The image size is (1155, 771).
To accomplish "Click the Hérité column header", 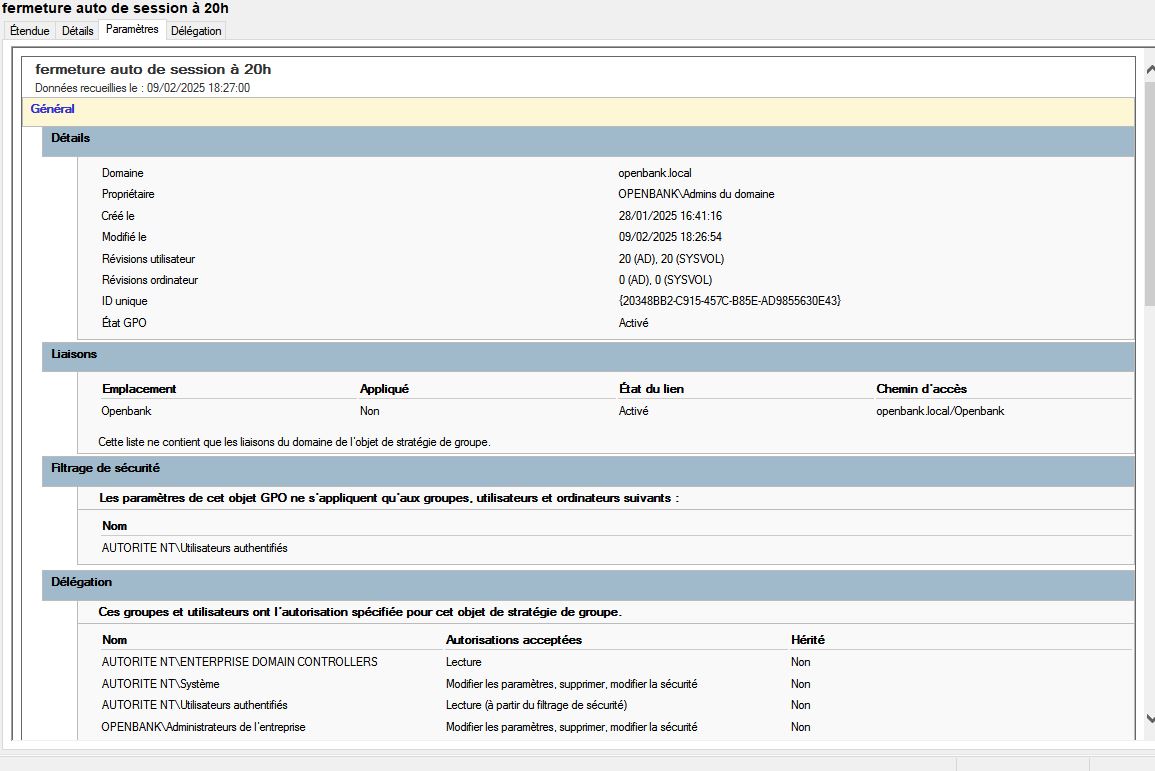I will [807, 640].
